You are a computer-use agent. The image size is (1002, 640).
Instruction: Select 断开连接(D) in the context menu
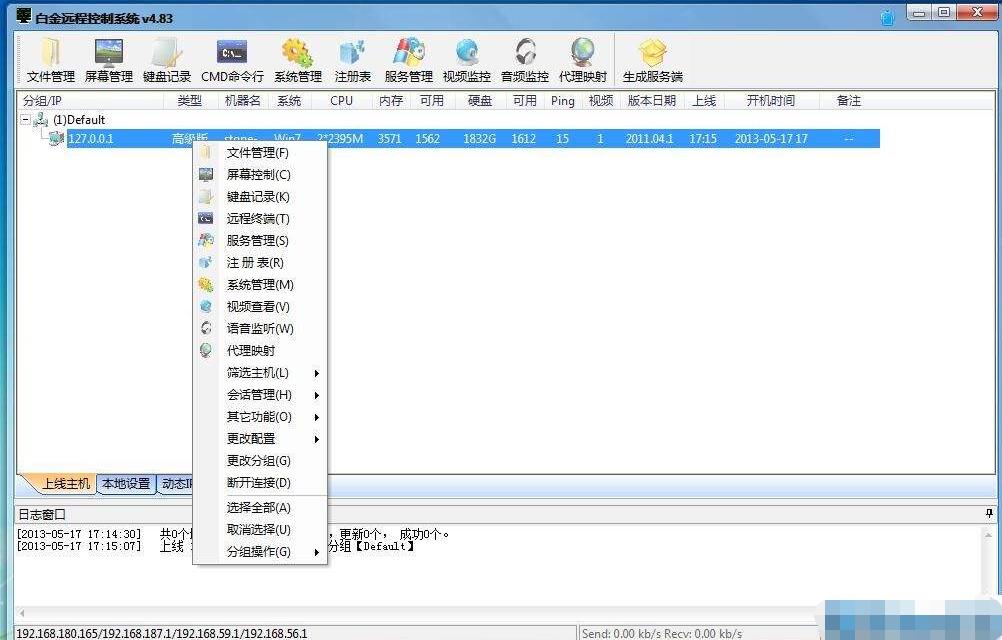(x=258, y=483)
